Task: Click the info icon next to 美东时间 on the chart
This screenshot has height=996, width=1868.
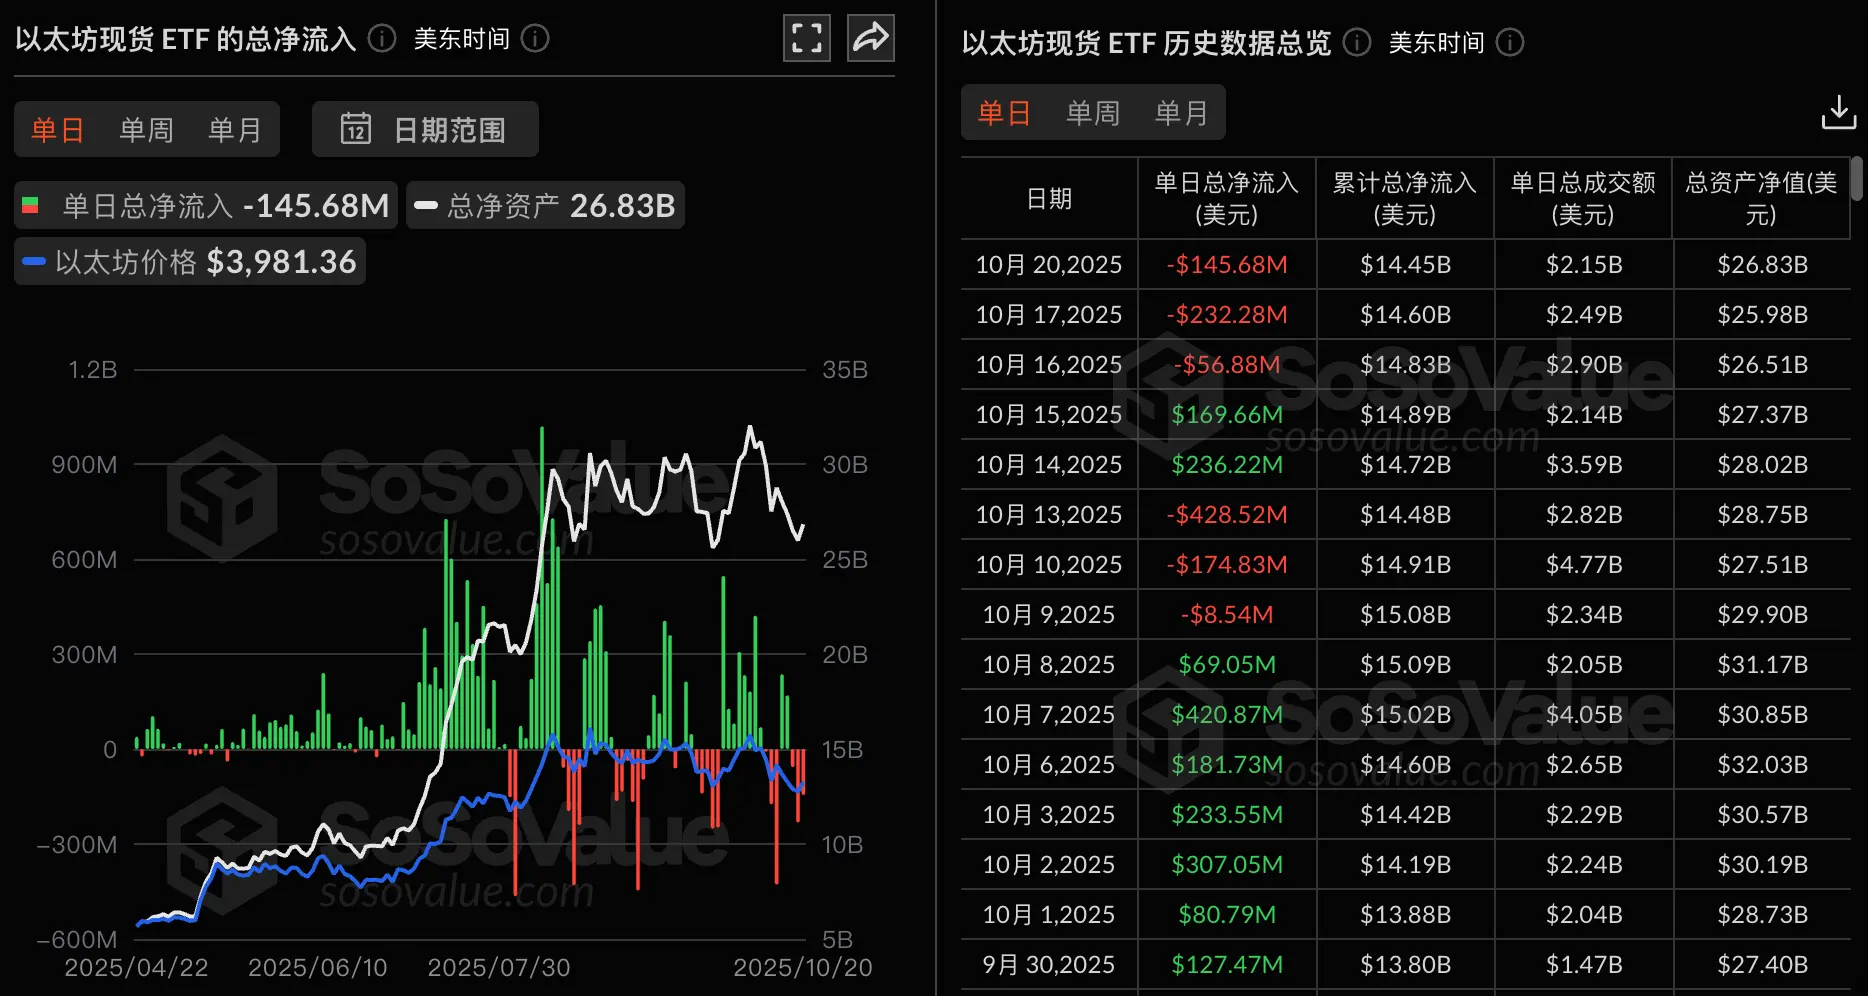Action: [536, 40]
